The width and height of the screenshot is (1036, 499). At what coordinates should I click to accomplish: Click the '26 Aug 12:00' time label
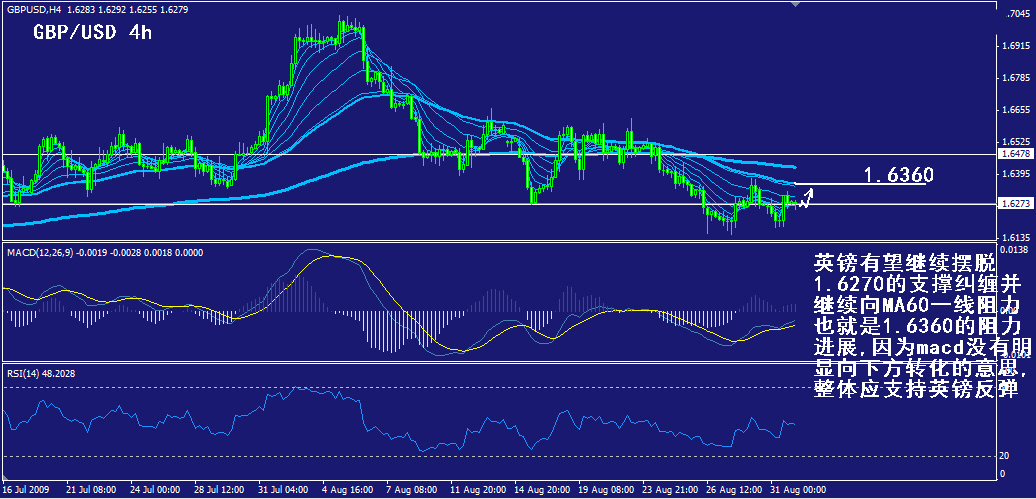coord(733,490)
